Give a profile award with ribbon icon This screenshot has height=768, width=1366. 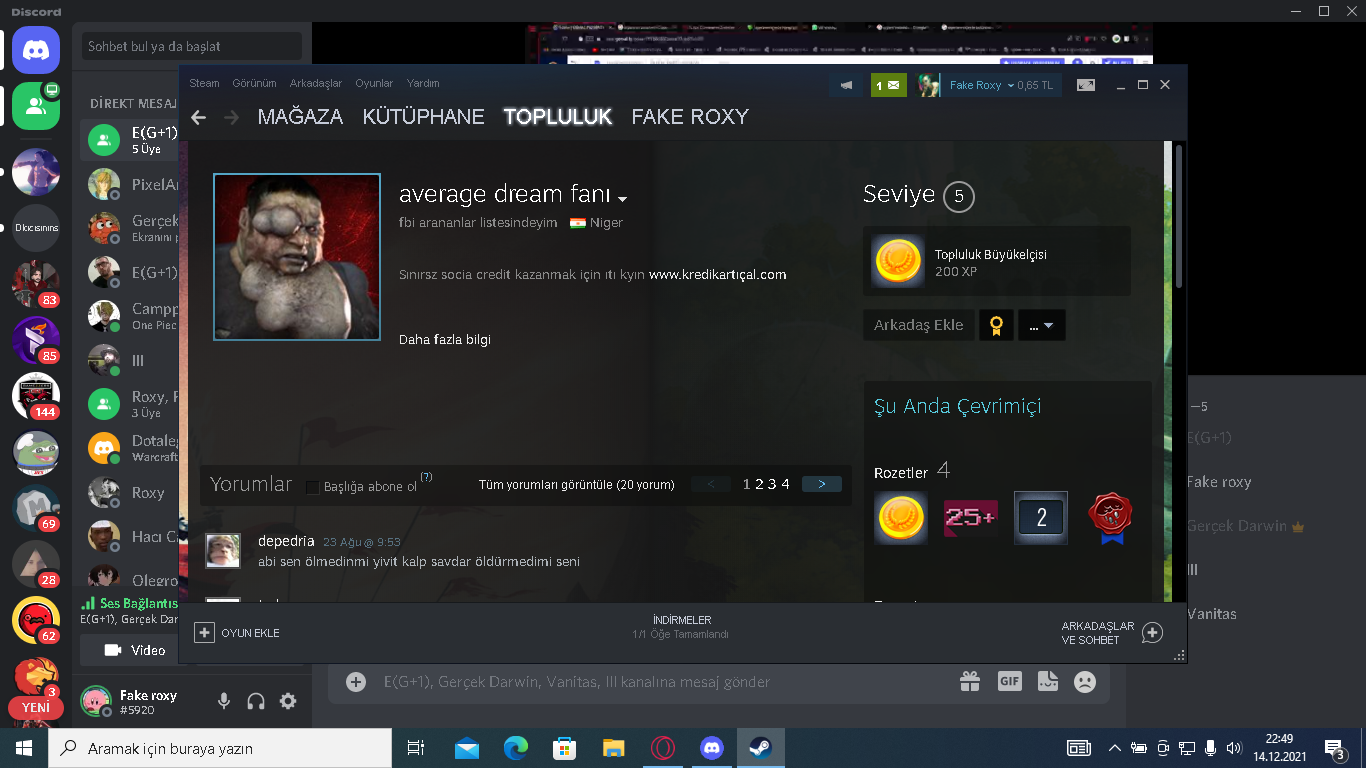[x=996, y=325]
